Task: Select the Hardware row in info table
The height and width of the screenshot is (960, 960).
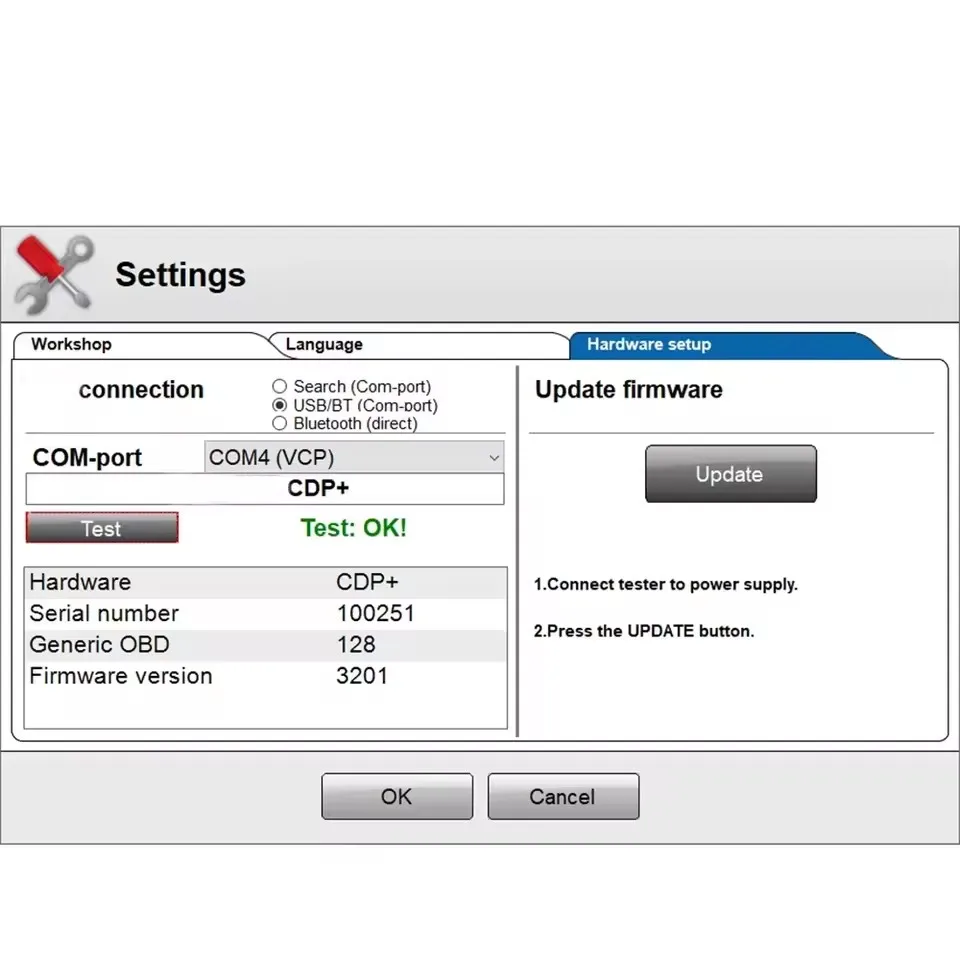Action: 266,582
